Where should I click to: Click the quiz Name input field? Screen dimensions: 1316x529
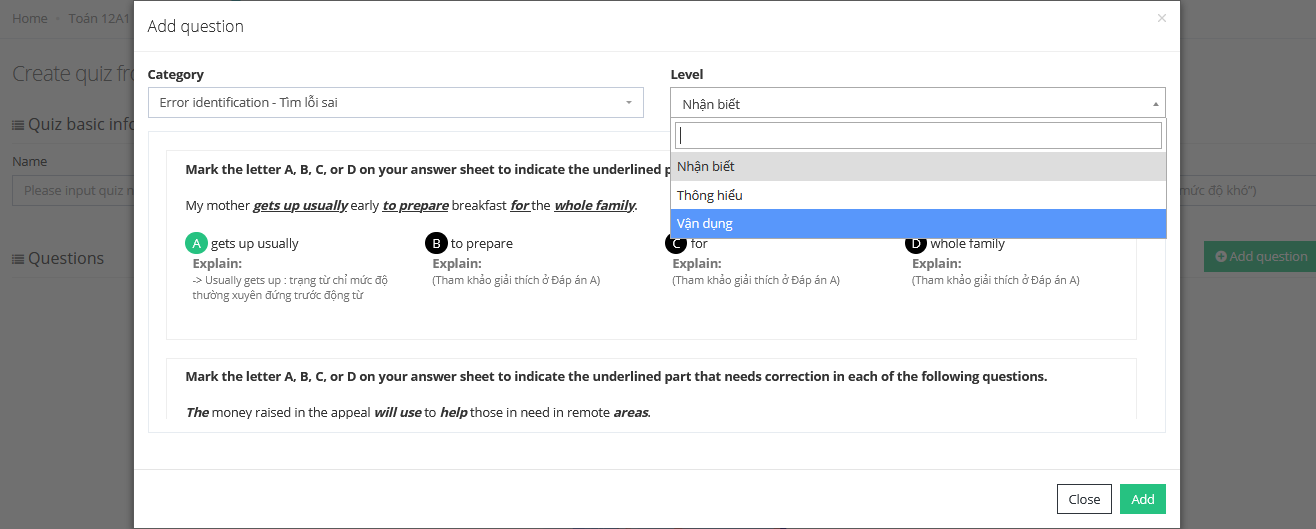click(72, 190)
